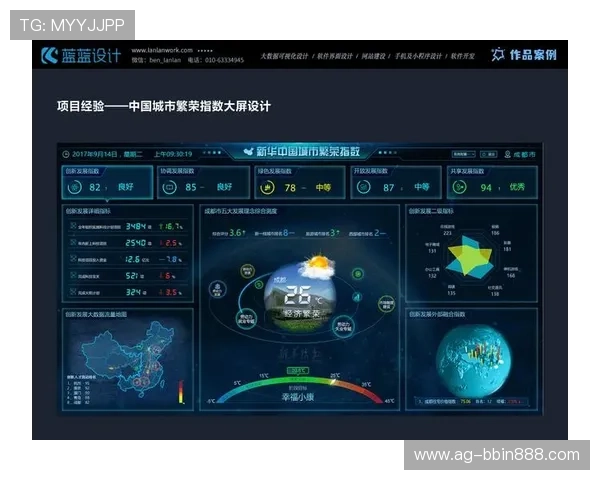Screen dimensions: 600x480
Task: Click the China data flow map
Action: coord(128,360)
